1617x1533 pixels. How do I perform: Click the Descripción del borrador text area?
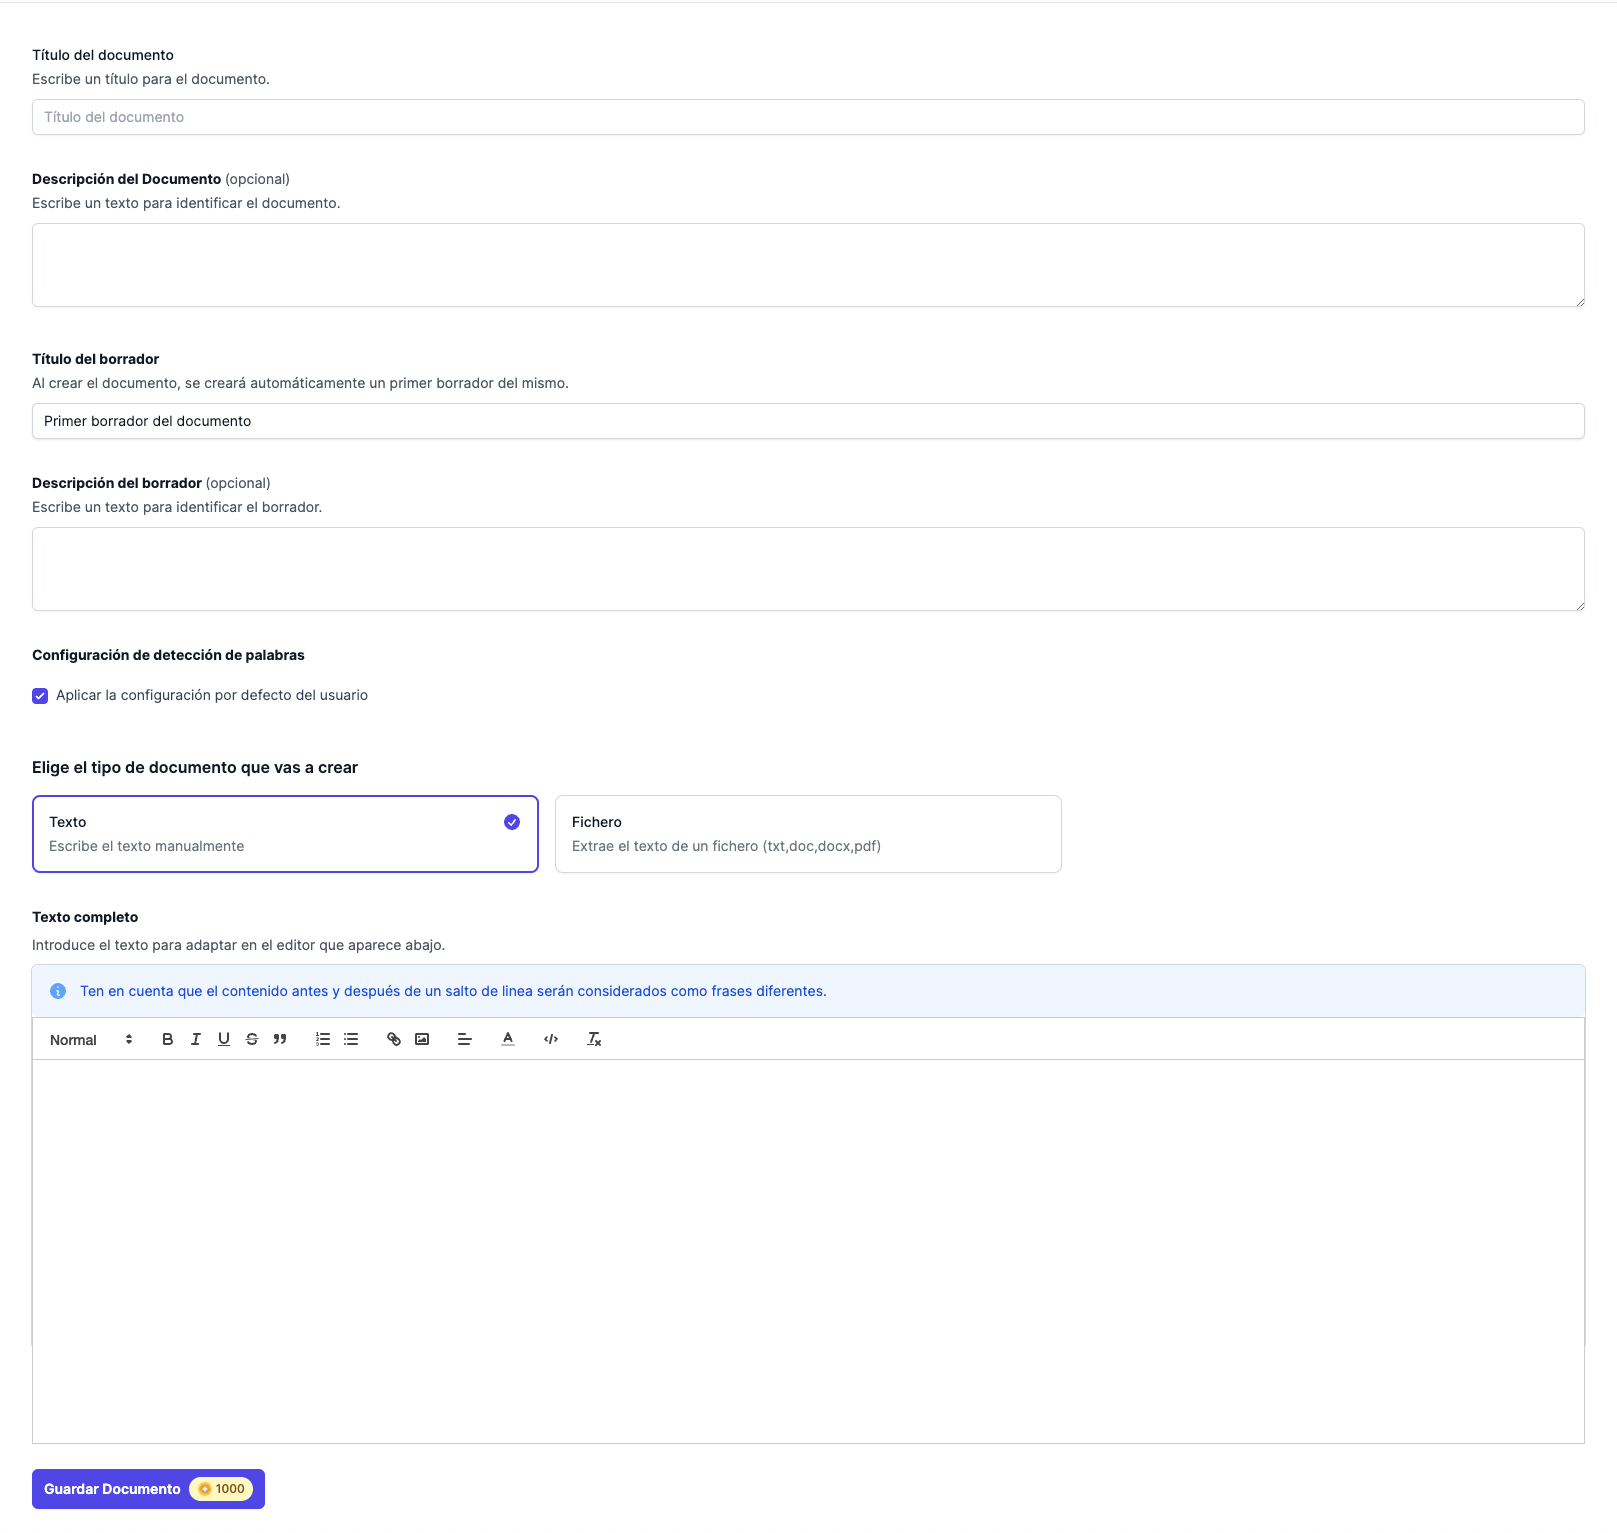808,568
